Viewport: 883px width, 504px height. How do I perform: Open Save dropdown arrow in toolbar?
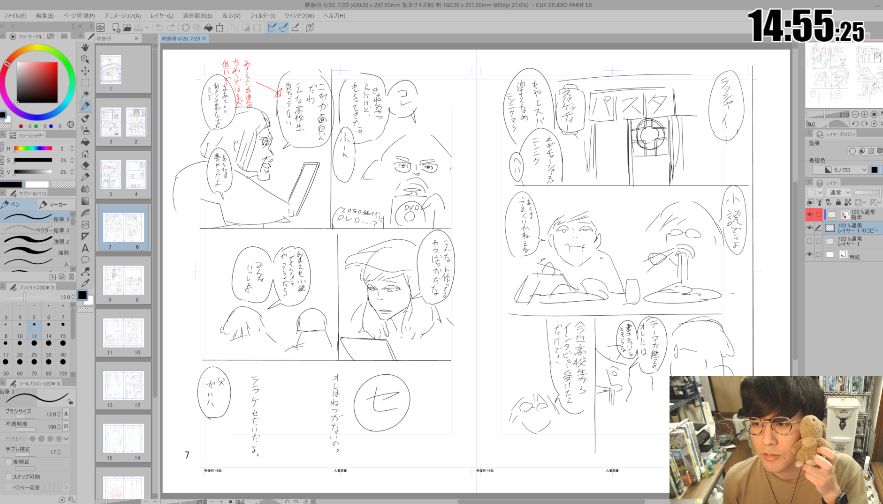pyautogui.click(x=146, y=27)
